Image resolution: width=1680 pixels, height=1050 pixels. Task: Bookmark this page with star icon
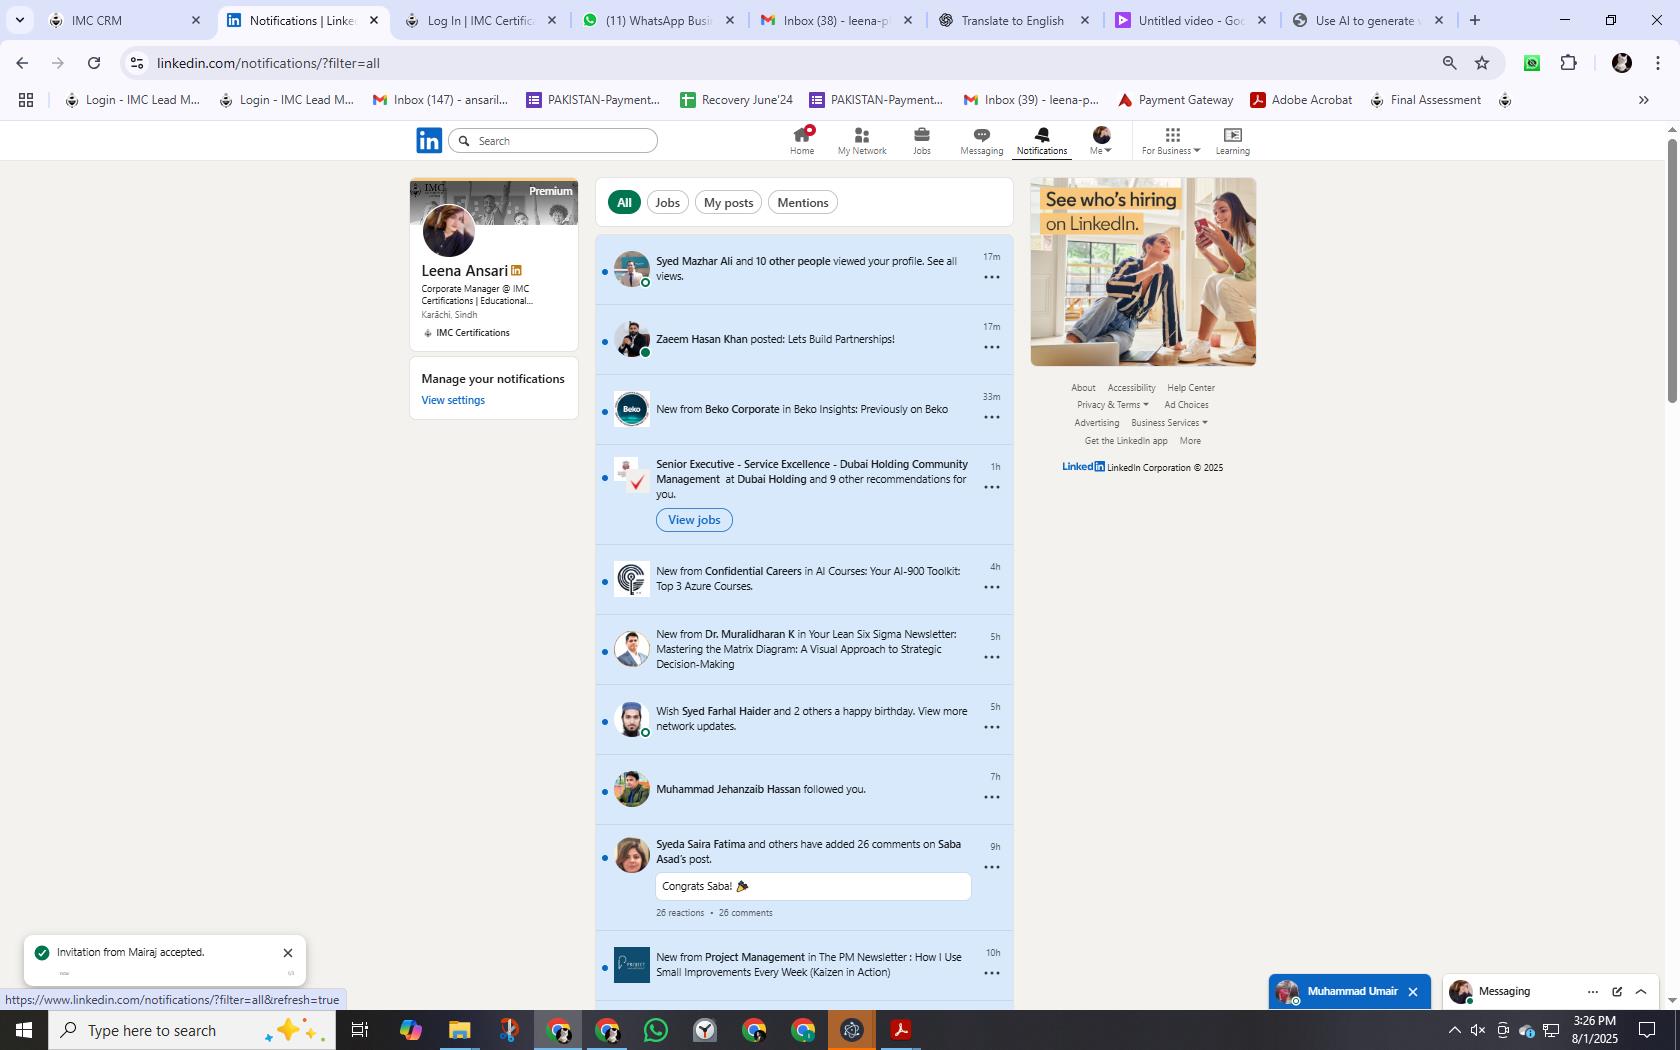point(1482,63)
